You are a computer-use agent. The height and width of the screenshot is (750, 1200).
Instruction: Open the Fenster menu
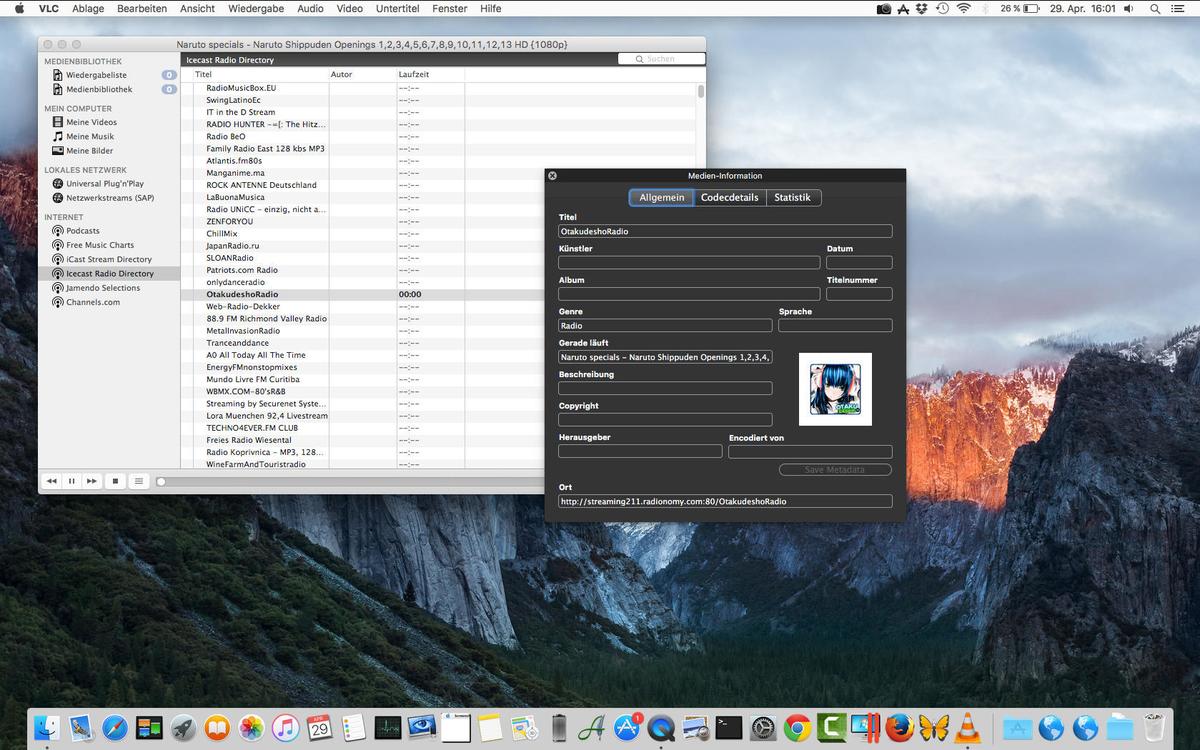pos(450,8)
